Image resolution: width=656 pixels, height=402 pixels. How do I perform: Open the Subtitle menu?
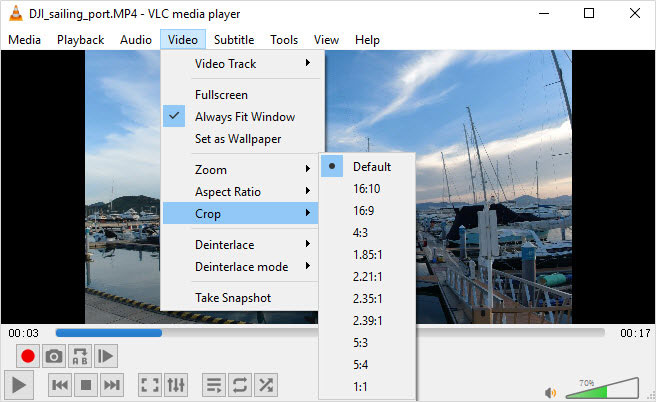[233, 40]
